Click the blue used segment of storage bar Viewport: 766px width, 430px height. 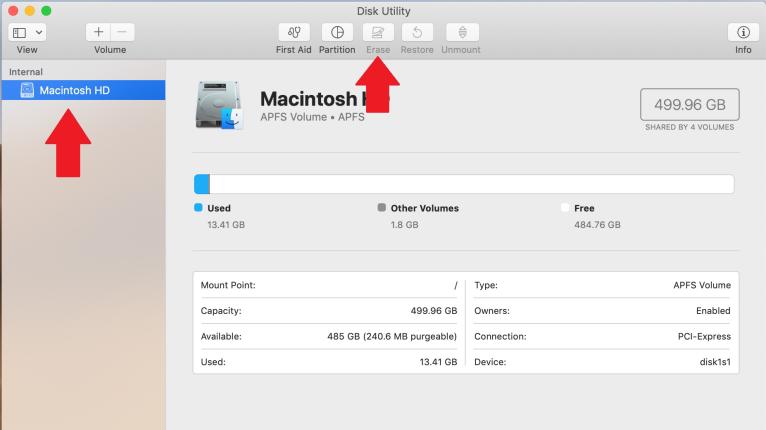pos(202,184)
